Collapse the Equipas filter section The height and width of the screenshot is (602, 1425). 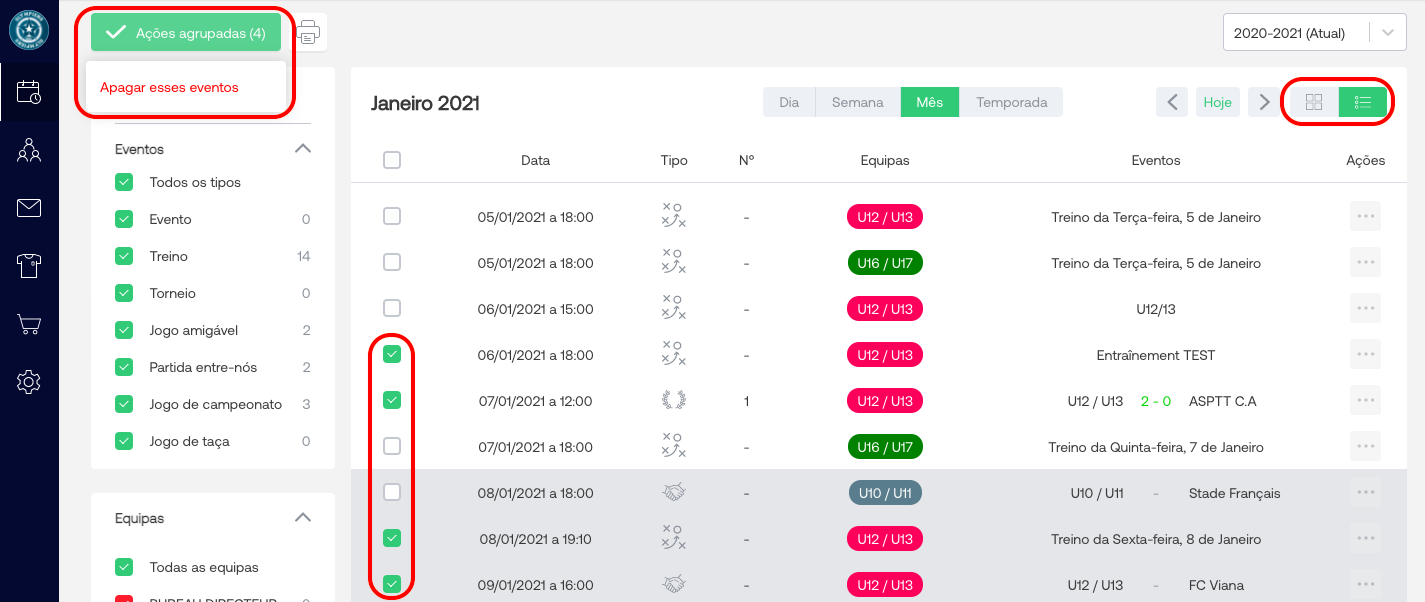(303, 518)
